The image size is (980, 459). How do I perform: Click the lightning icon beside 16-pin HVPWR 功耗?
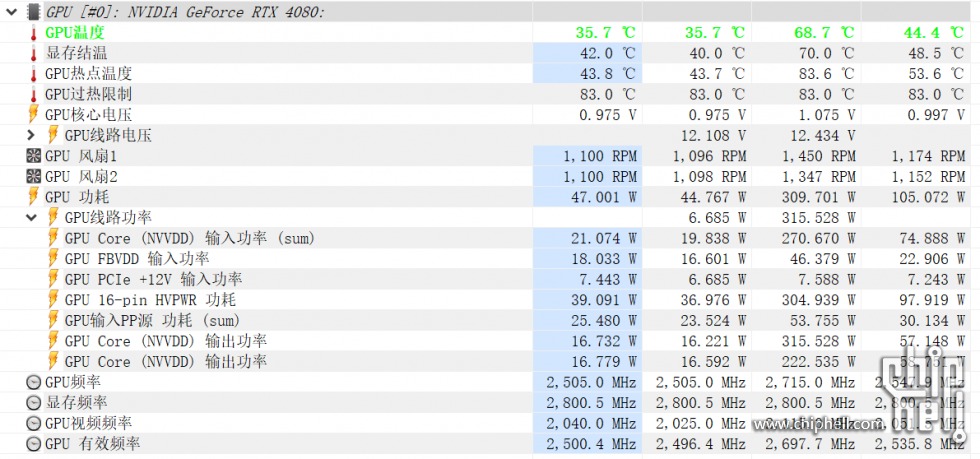tap(54, 300)
